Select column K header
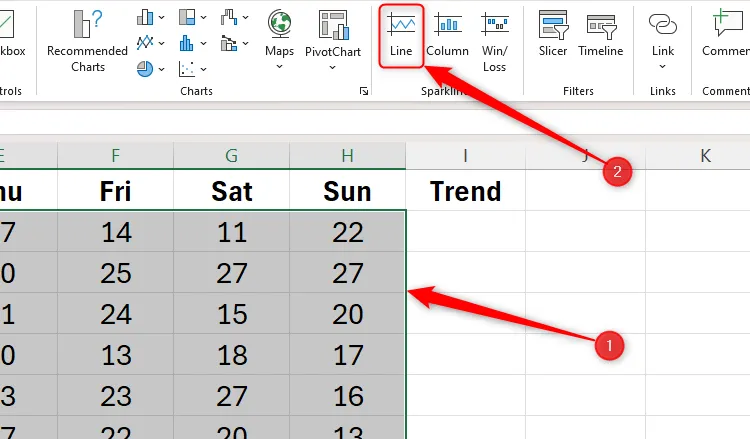The height and width of the screenshot is (439, 750). coord(705,155)
